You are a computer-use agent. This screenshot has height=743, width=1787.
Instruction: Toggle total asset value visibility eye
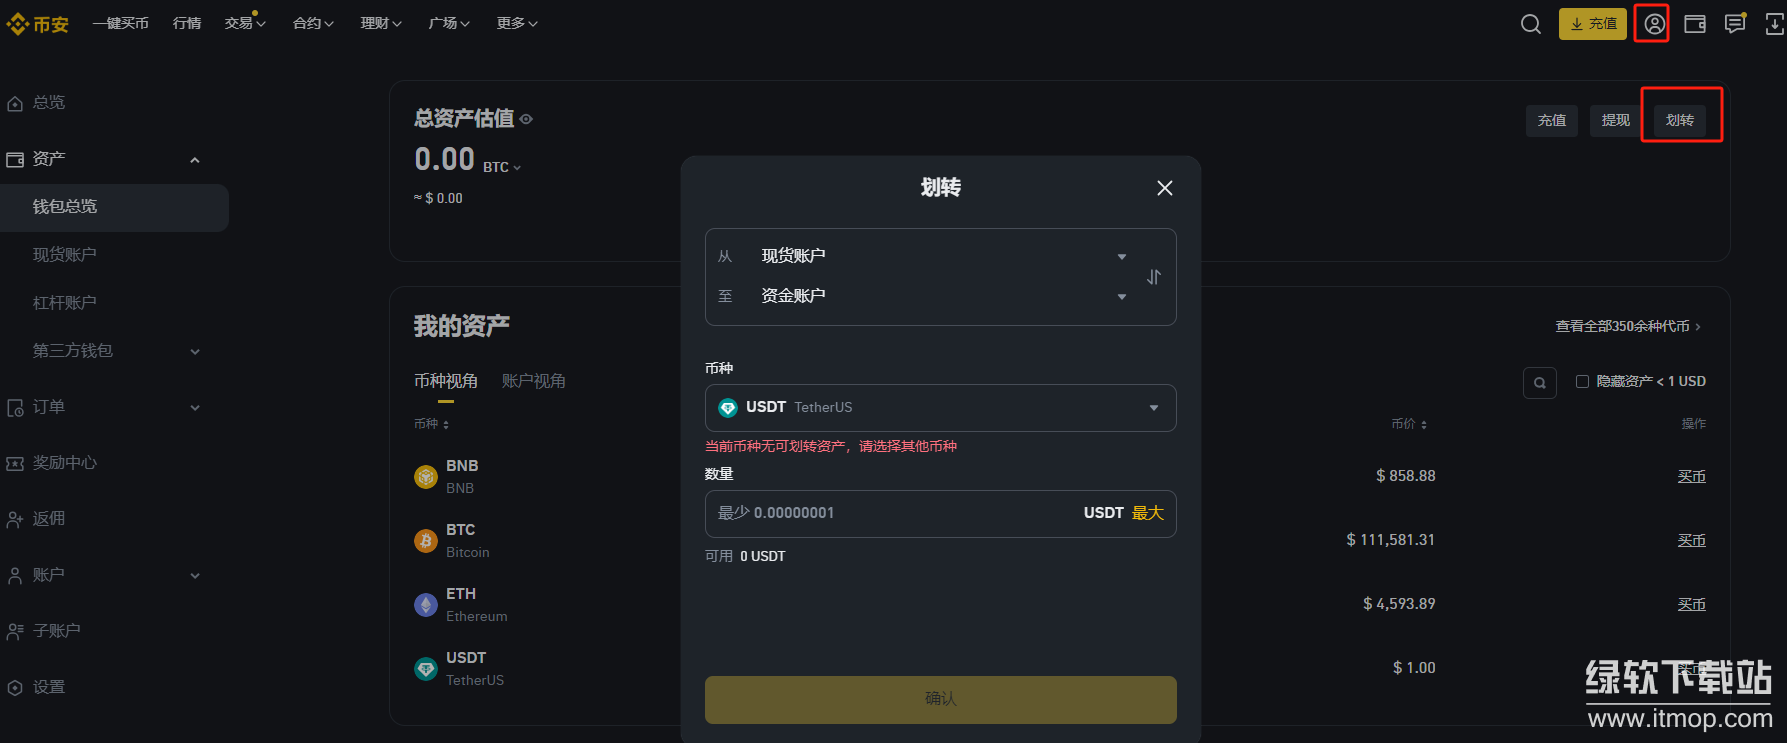pyautogui.click(x=526, y=119)
